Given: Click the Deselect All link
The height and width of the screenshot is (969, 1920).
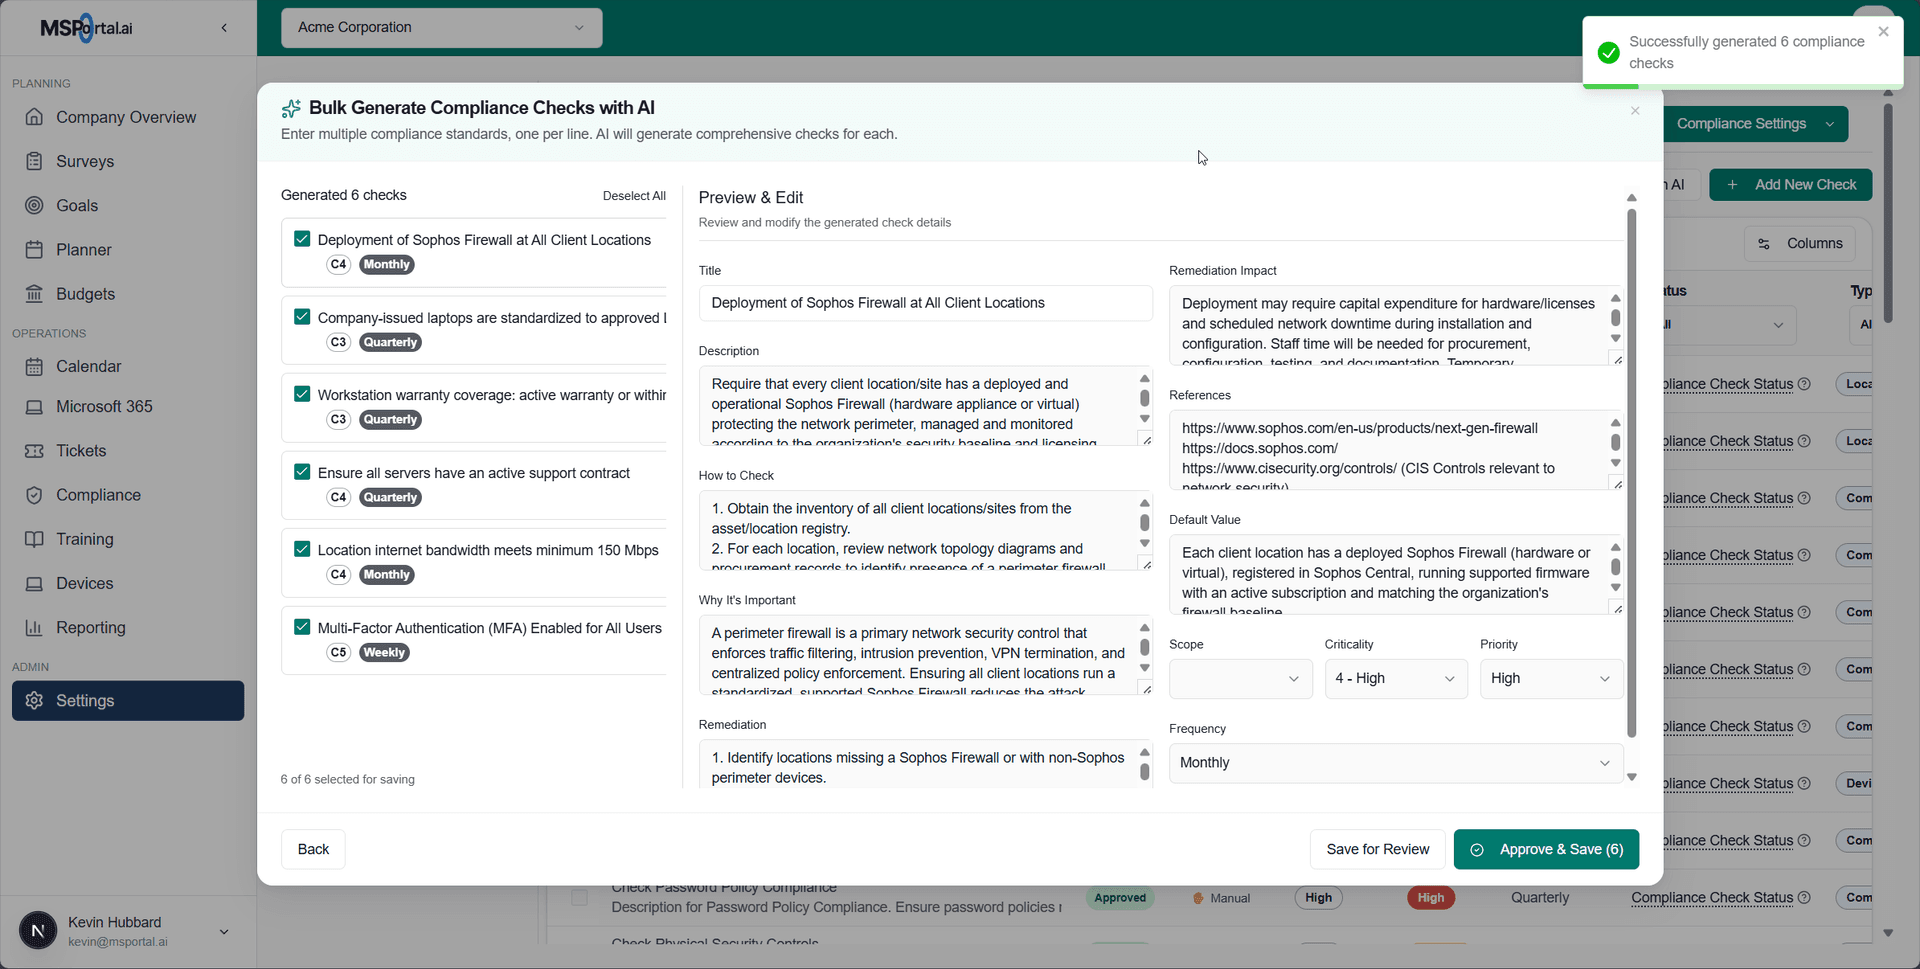Looking at the screenshot, I should (633, 195).
